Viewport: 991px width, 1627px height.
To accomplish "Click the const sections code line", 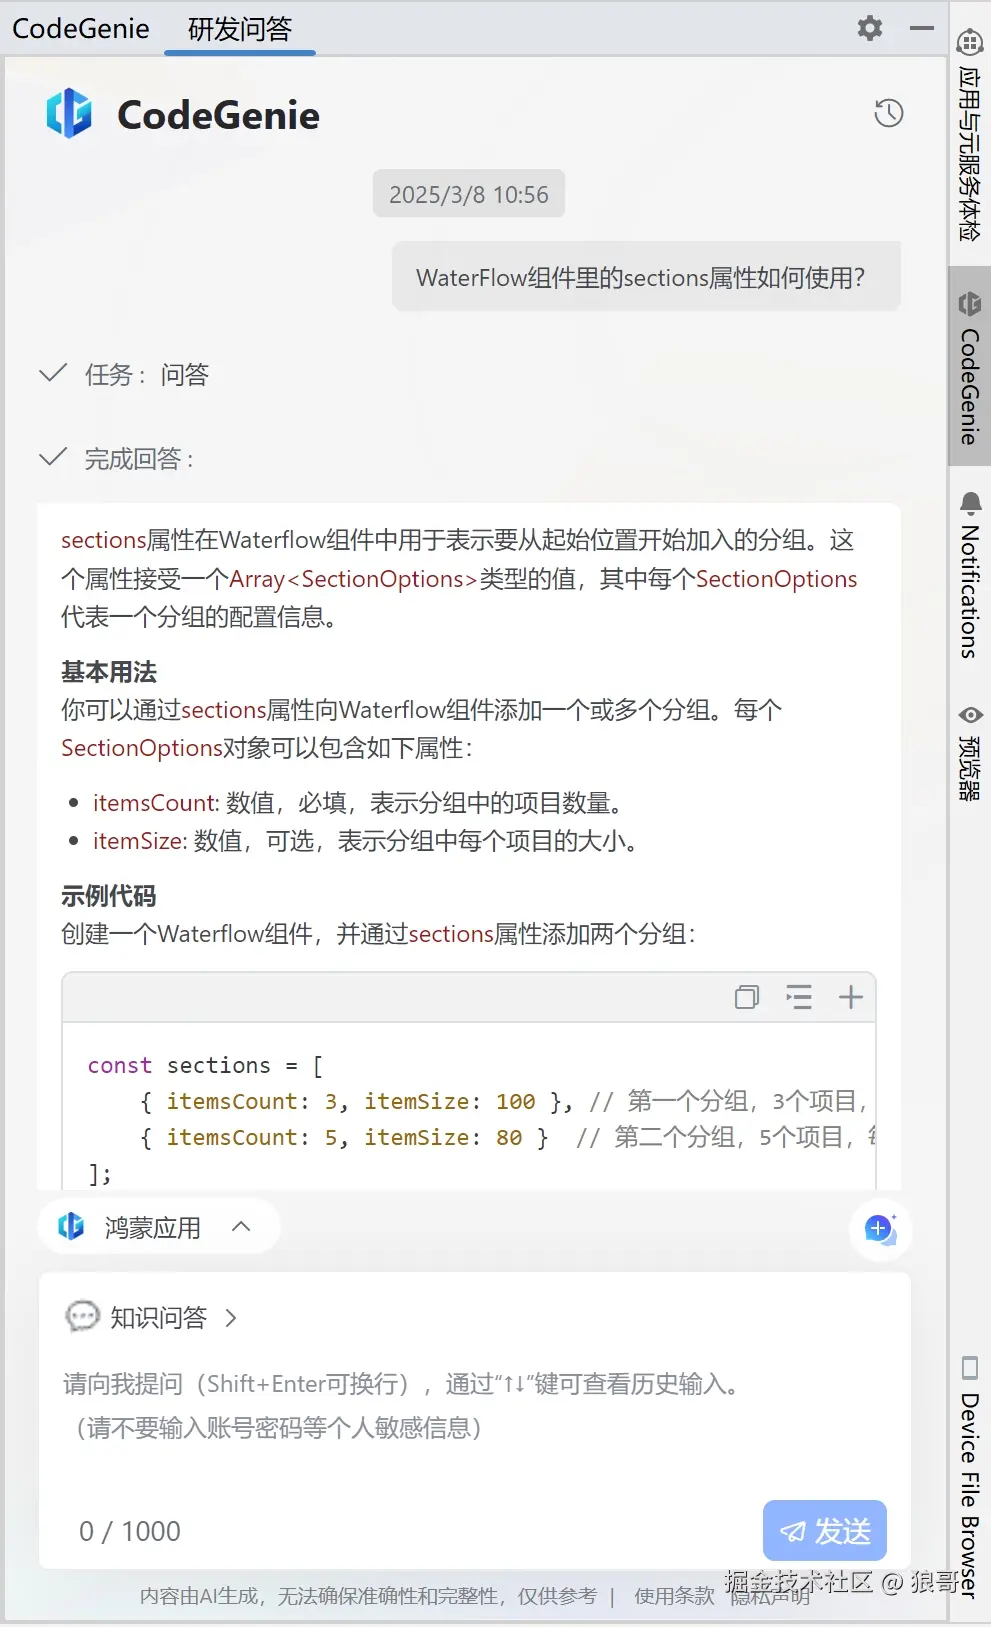I will [x=205, y=1065].
